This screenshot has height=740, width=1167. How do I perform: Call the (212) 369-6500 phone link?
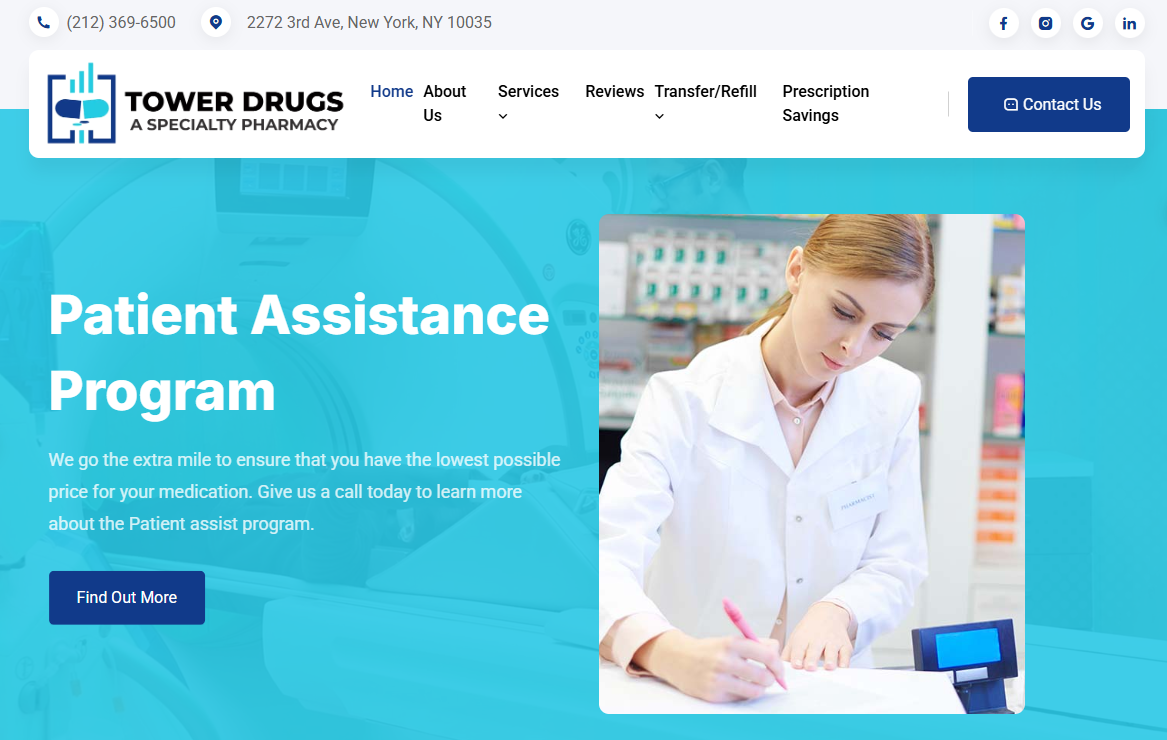[121, 22]
